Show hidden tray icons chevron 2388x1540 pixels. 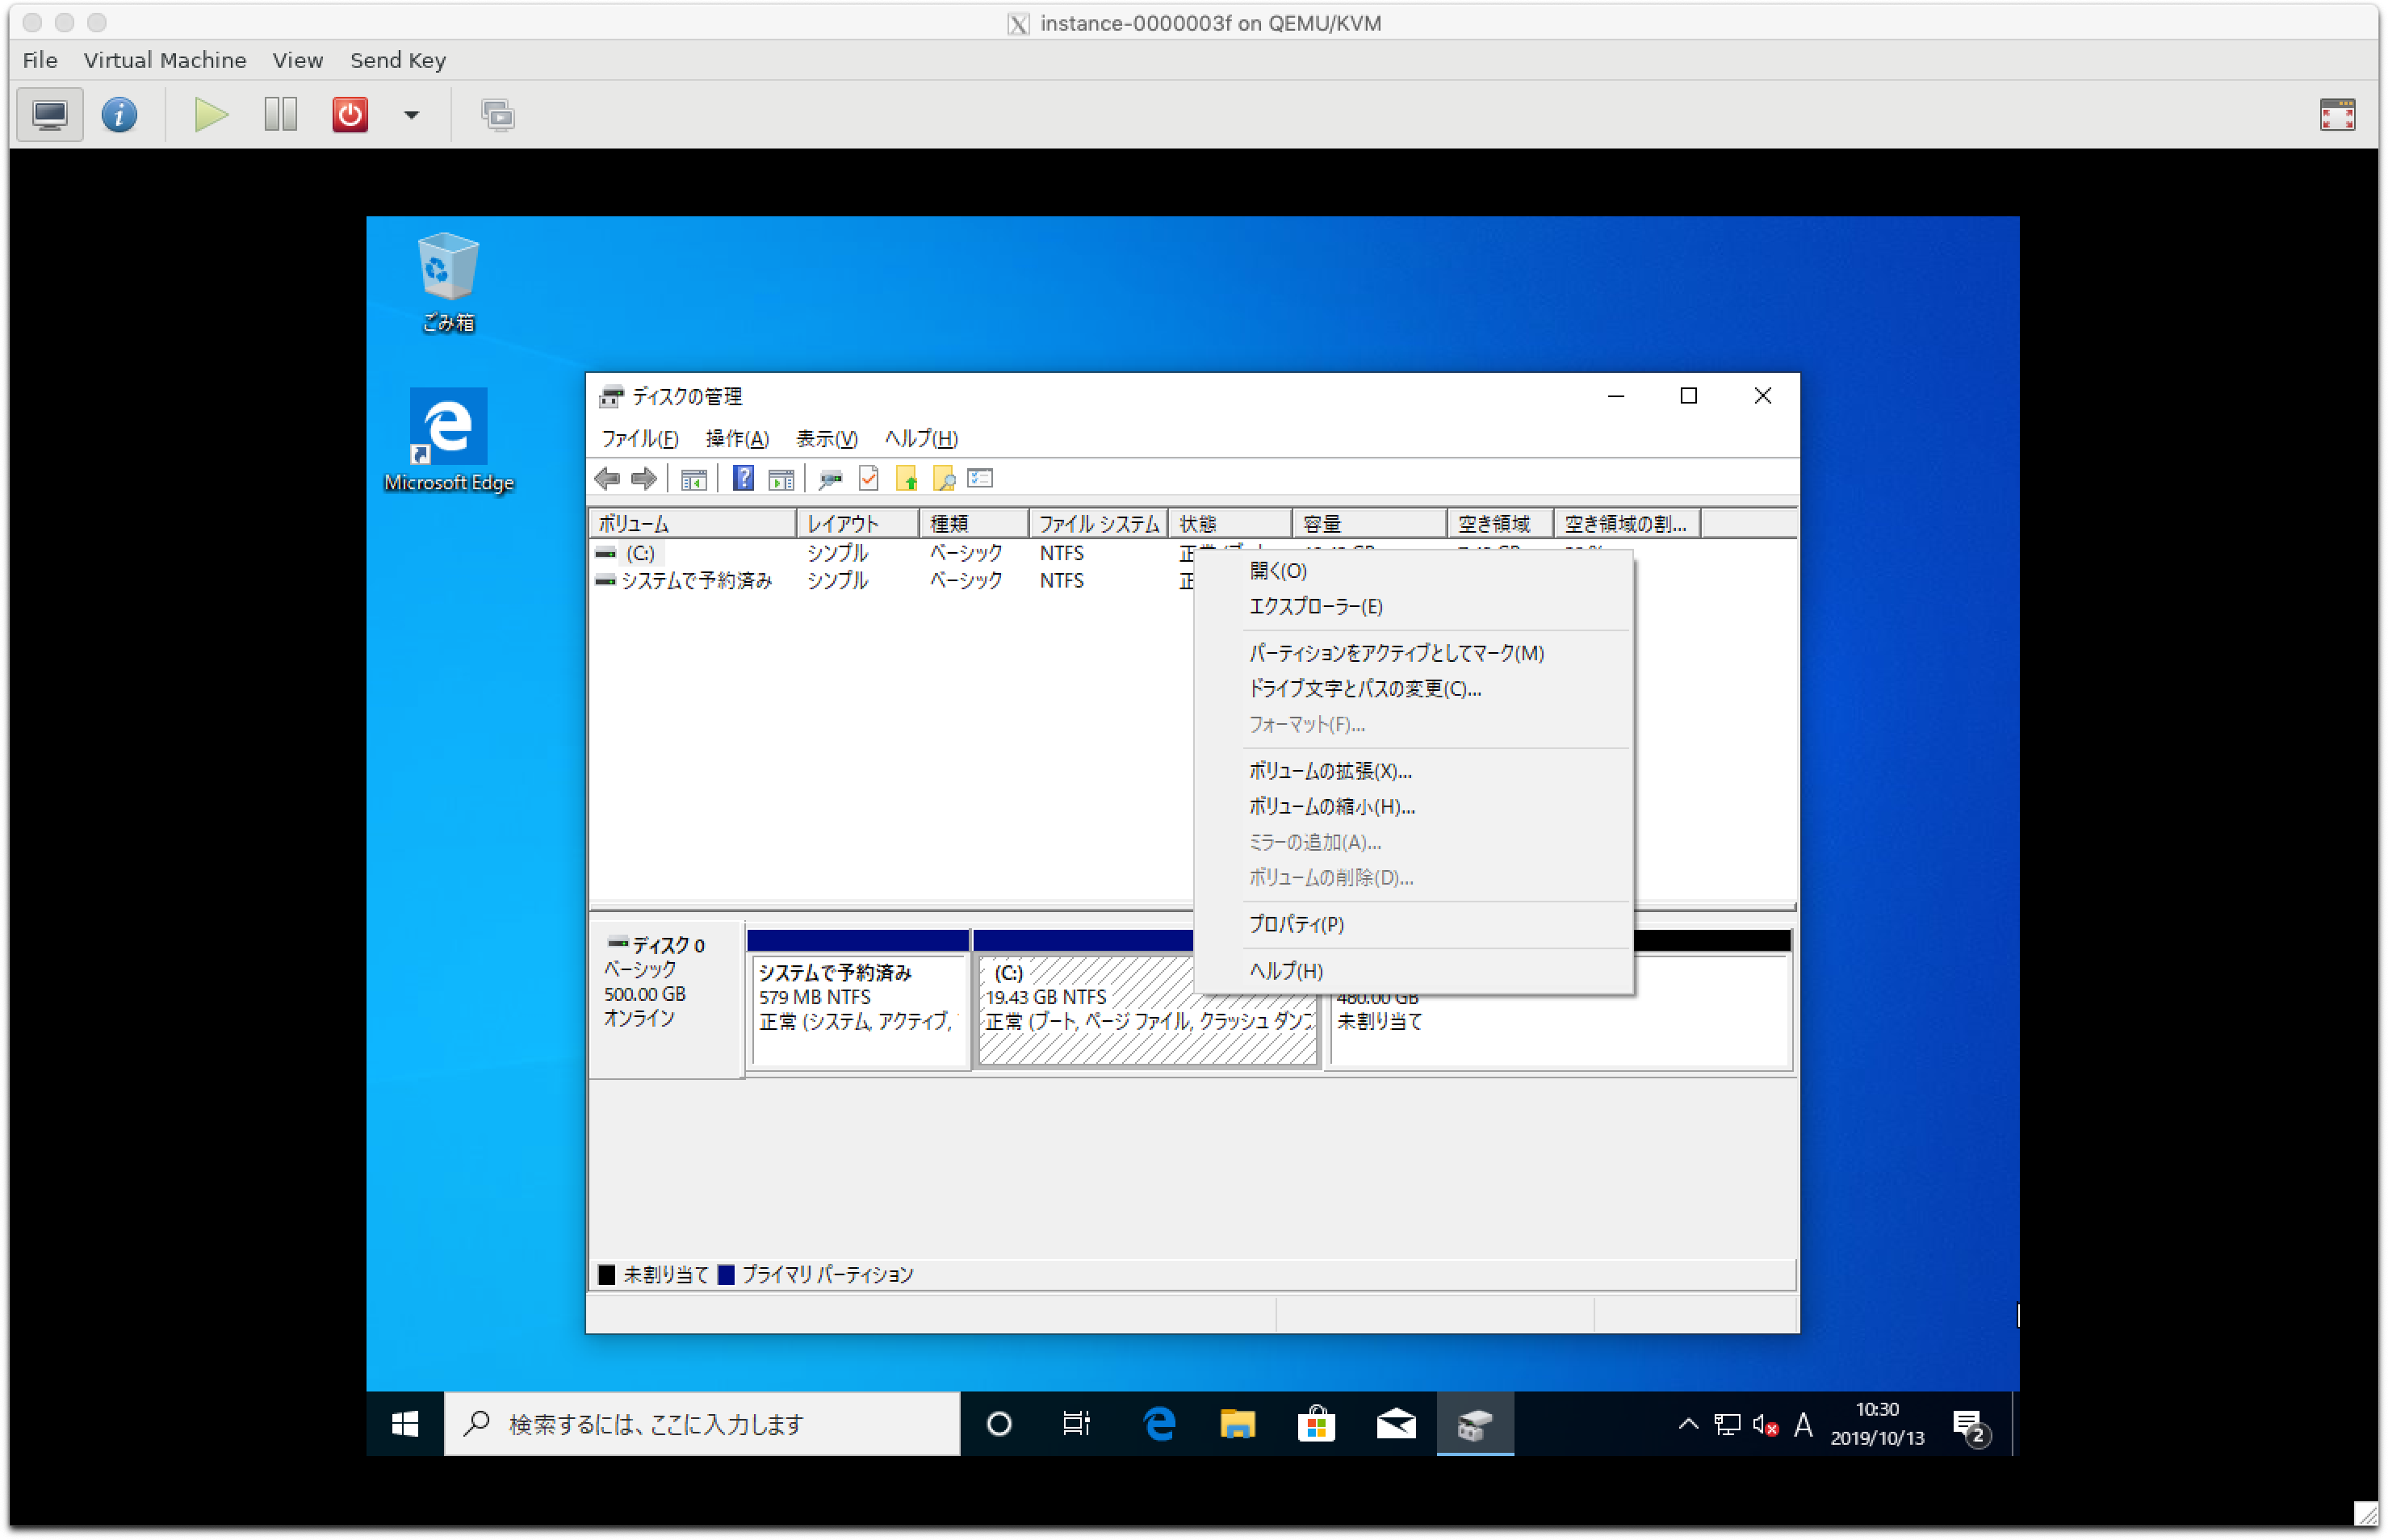(x=1688, y=1424)
